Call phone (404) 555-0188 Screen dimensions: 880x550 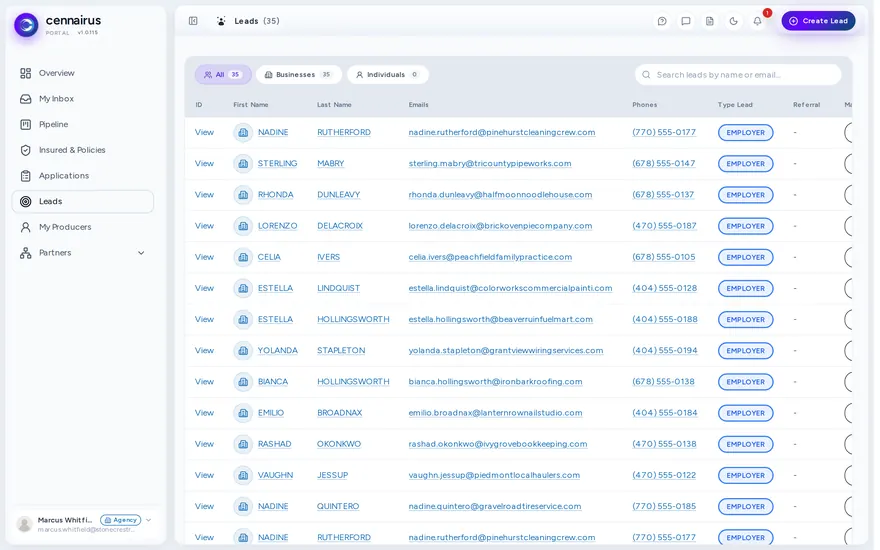click(x=664, y=319)
